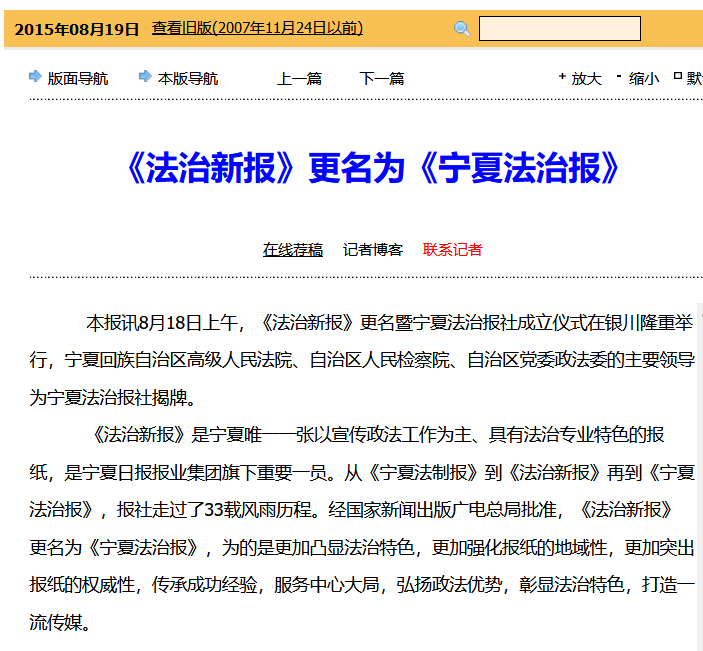Open the 版面导航 navigation
The image size is (703, 651).
pyautogui.click(x=78, y=78)
